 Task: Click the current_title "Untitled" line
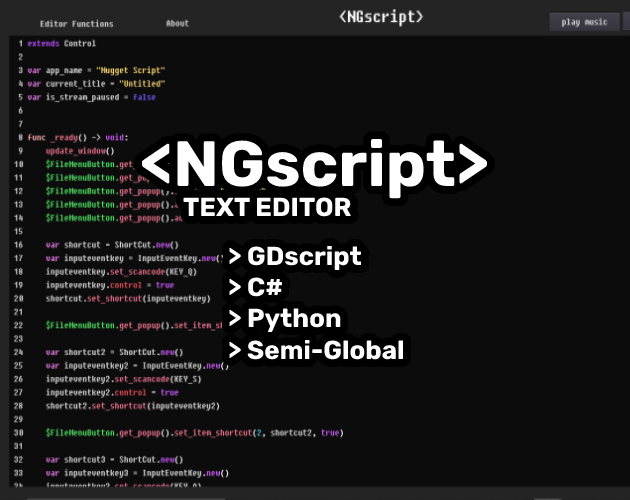96,84
